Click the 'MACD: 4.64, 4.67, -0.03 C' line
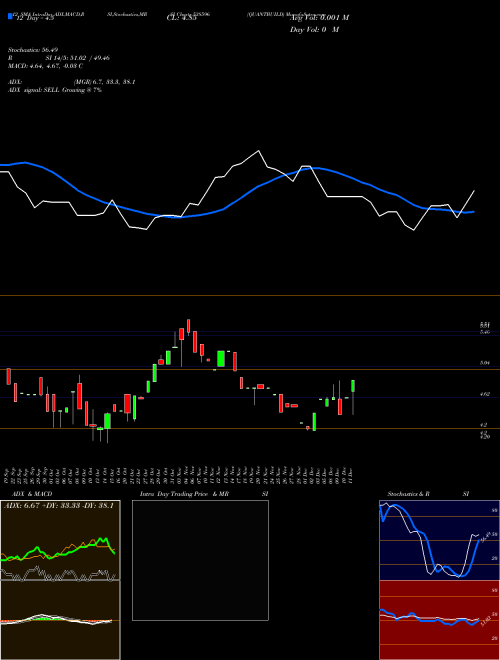This screenshot has width=500, height=660. tap(45, 66)
